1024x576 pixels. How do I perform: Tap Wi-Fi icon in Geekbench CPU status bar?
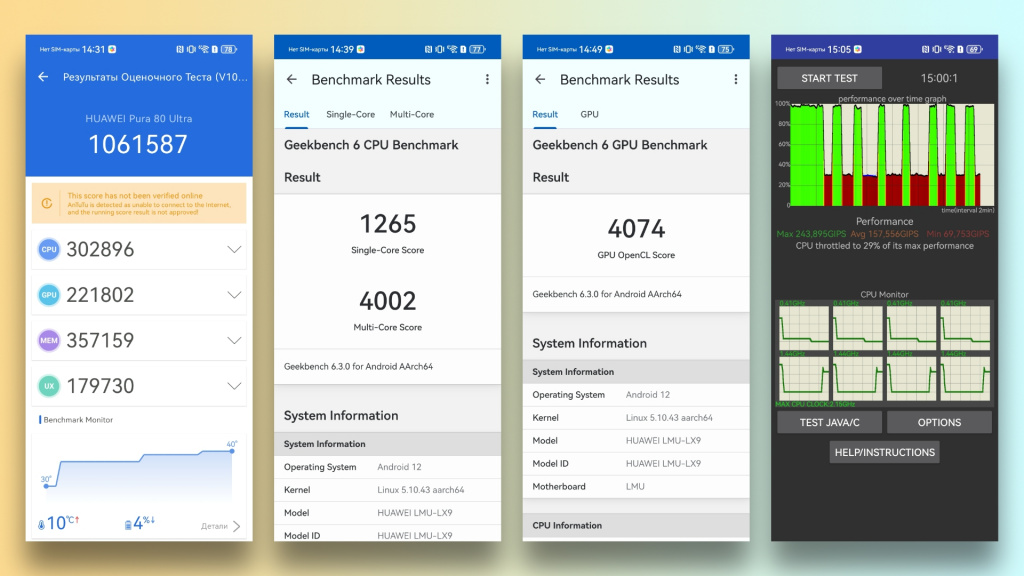tap(452, 49)
